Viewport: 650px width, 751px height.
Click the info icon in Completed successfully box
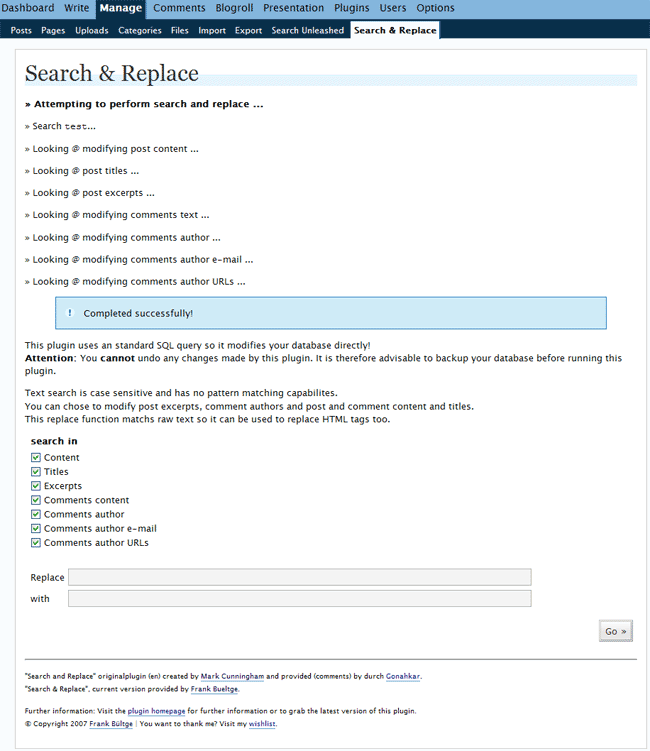point(70,313)
